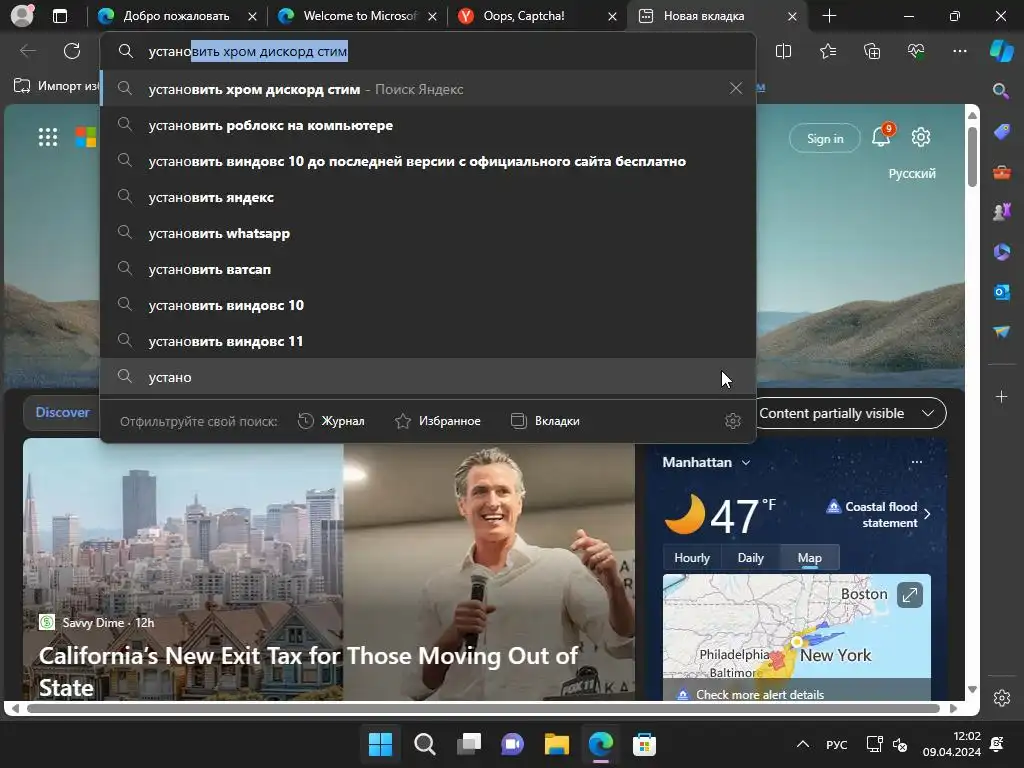
Task: Click the Sign in button
Action: tap(825, 138)
